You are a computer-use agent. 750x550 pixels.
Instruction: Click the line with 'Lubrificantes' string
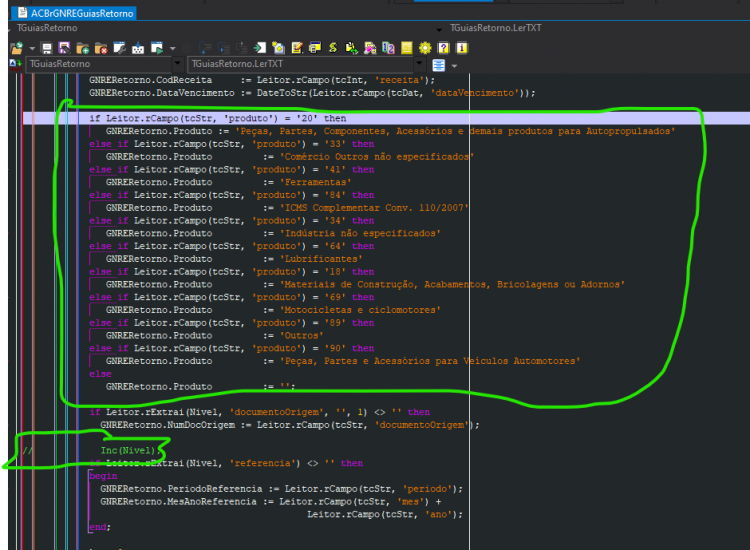tap(234, 259)
